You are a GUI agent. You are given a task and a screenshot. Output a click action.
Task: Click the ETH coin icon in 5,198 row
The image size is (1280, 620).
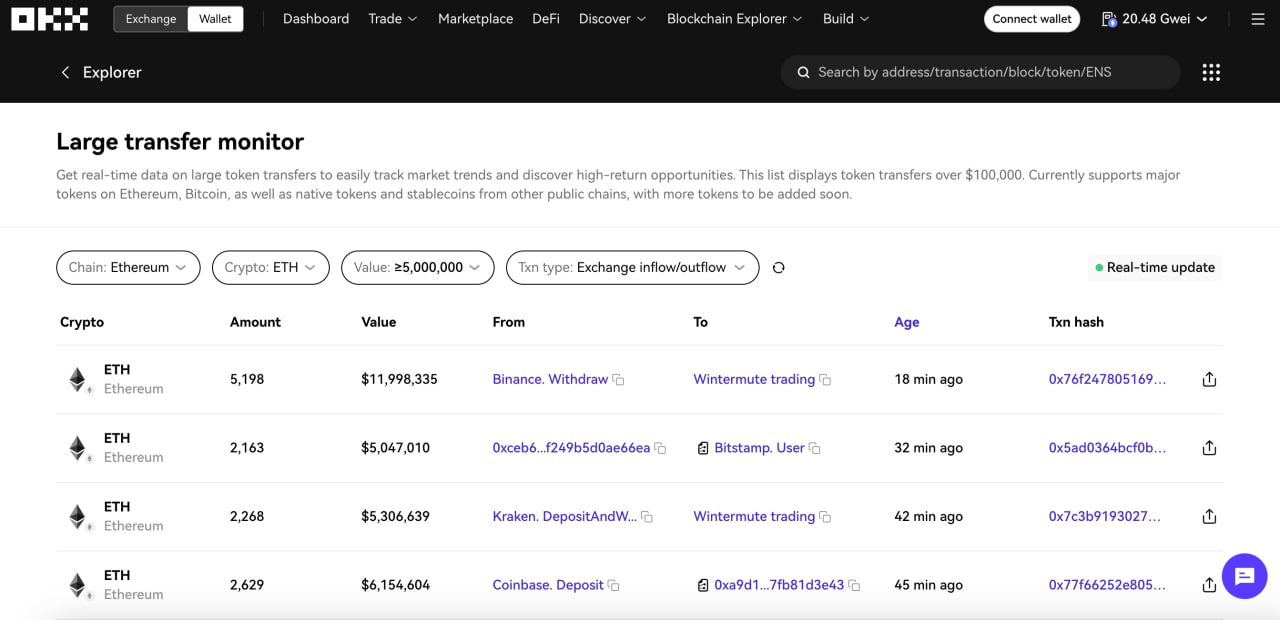[x=78, y=380]
